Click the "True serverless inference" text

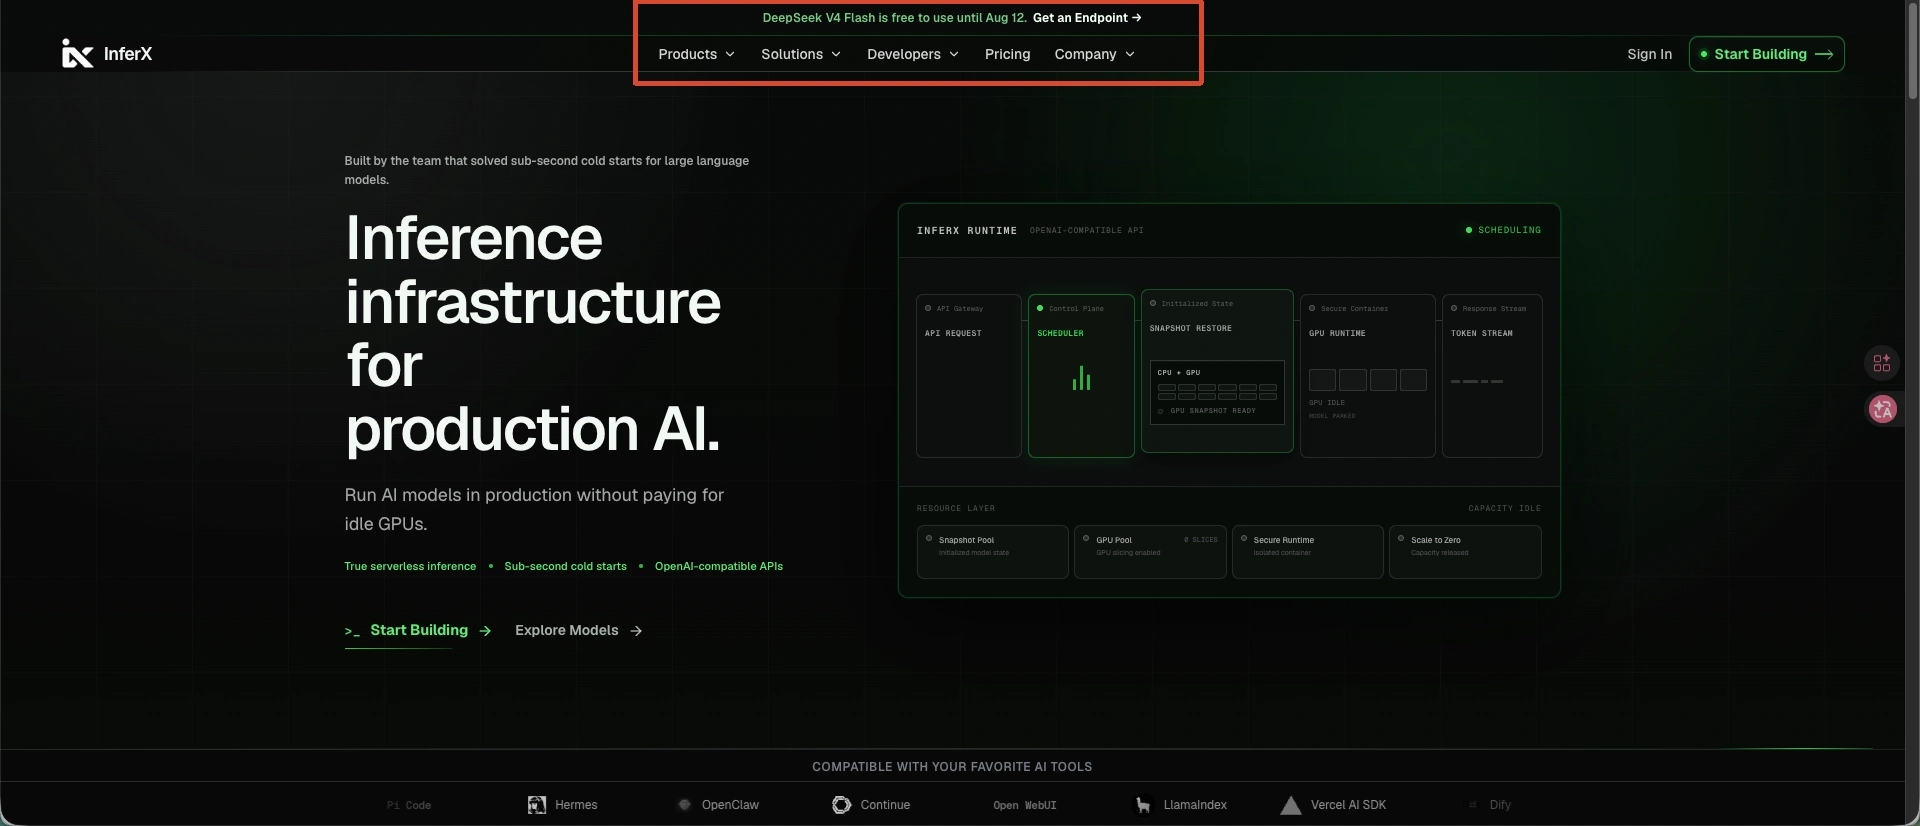click(410, 566)
